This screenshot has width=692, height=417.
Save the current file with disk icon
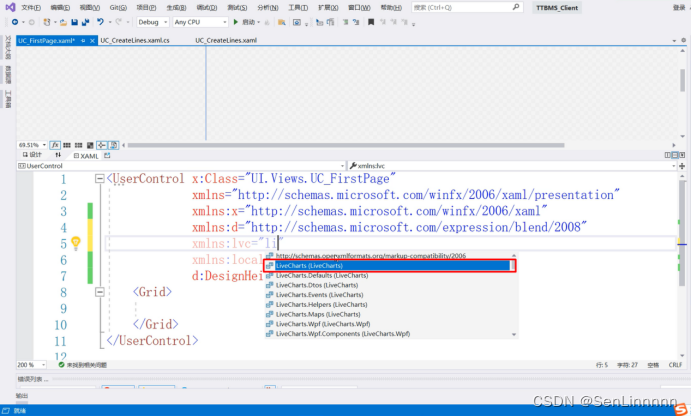click(75, 22)
